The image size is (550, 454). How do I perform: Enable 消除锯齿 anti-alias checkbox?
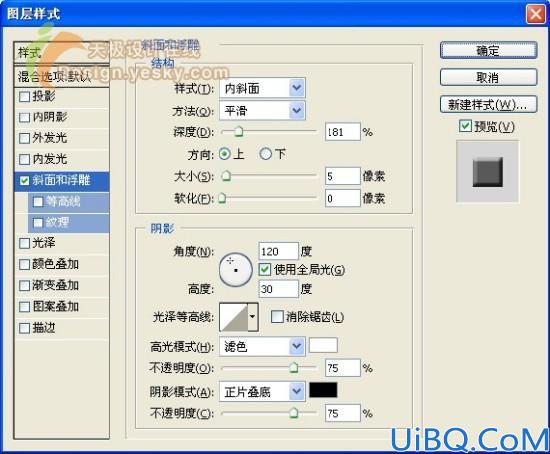coord(277,317)
